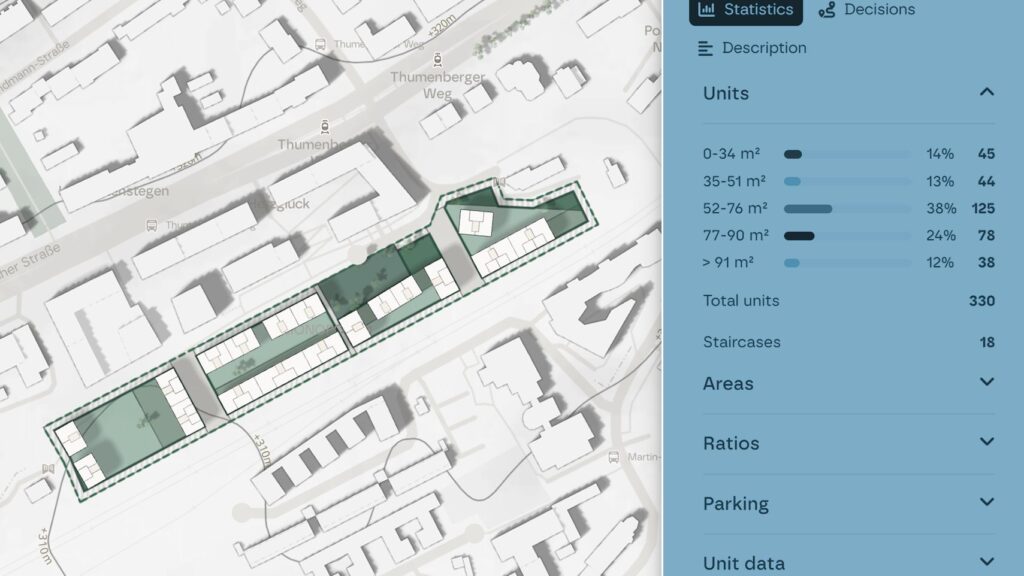Open the Parking section chevron
The height and width of the screenshot is (576, 1024).
986,502
